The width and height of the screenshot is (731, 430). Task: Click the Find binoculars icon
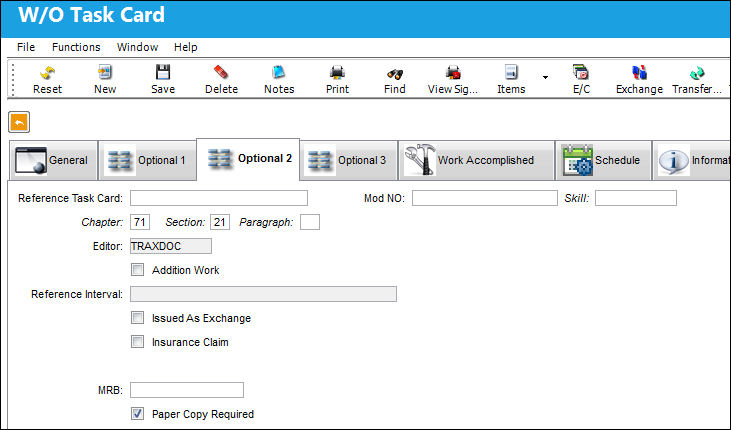tap(395, 74)
